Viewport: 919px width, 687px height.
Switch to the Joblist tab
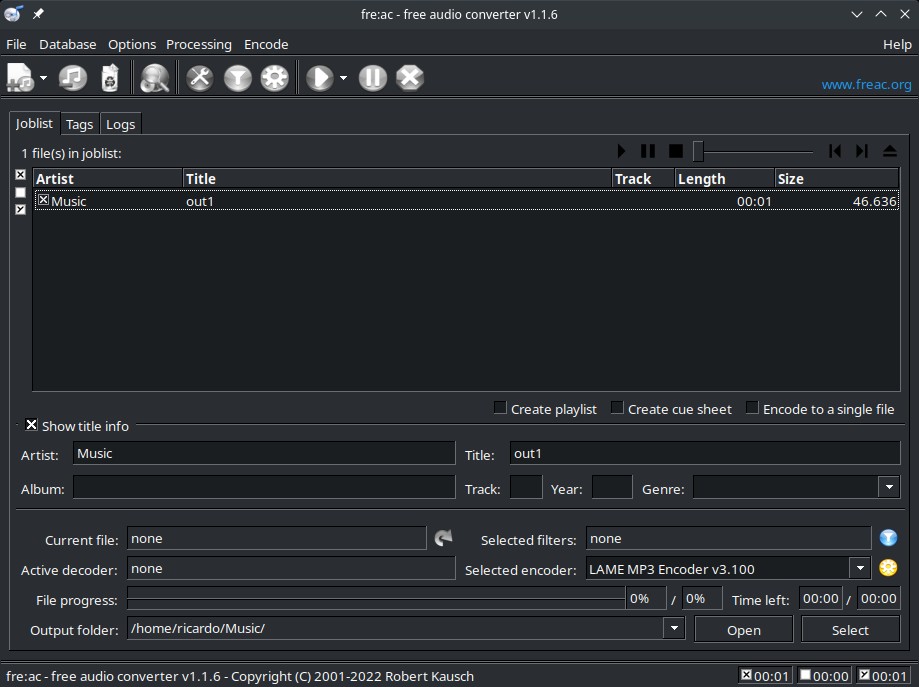pos(34,123)
